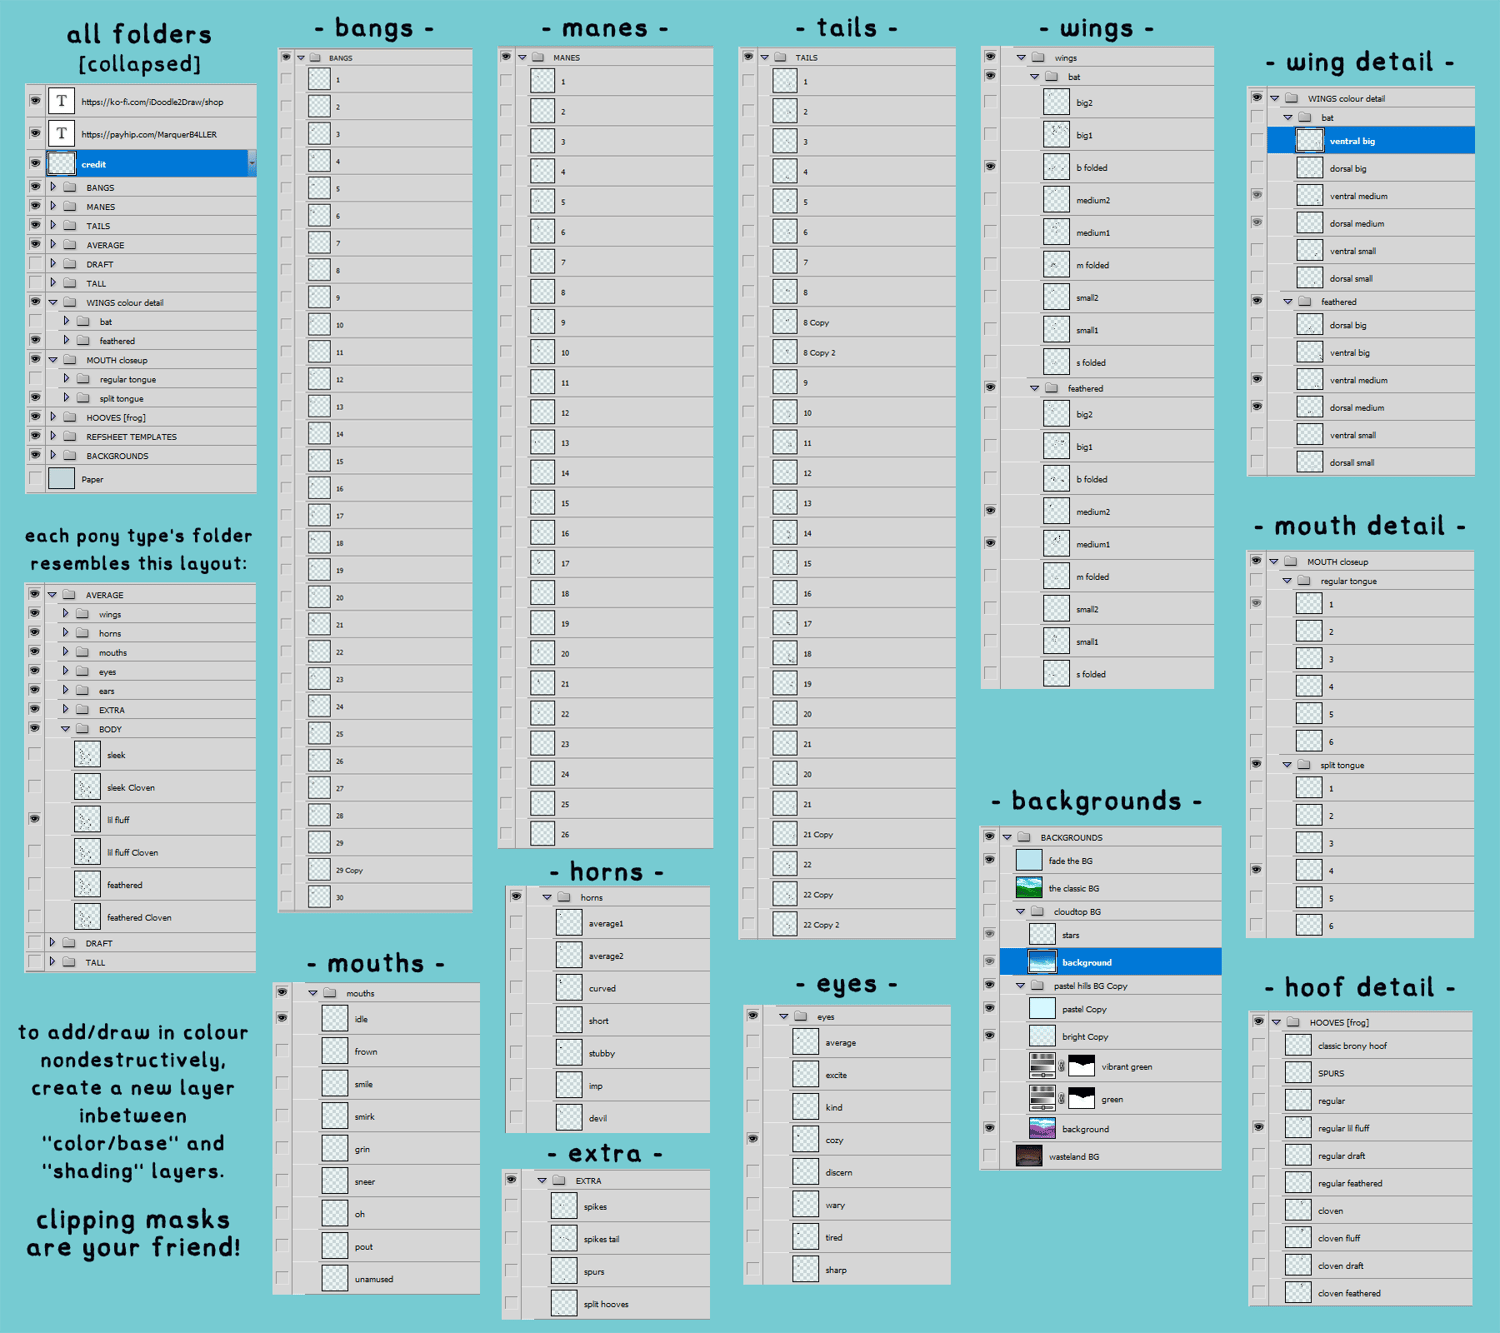This screenshot has width=1500, height=1333.
Task: Collapse the regular tongue group in mouth detail
Action: (1287, 581)
